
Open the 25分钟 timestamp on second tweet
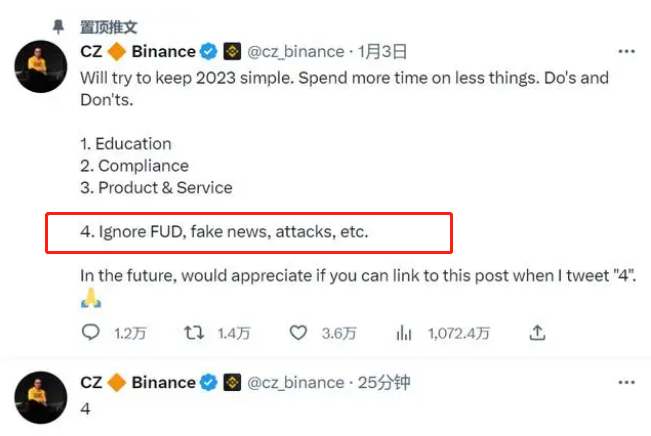coord(384,382)
